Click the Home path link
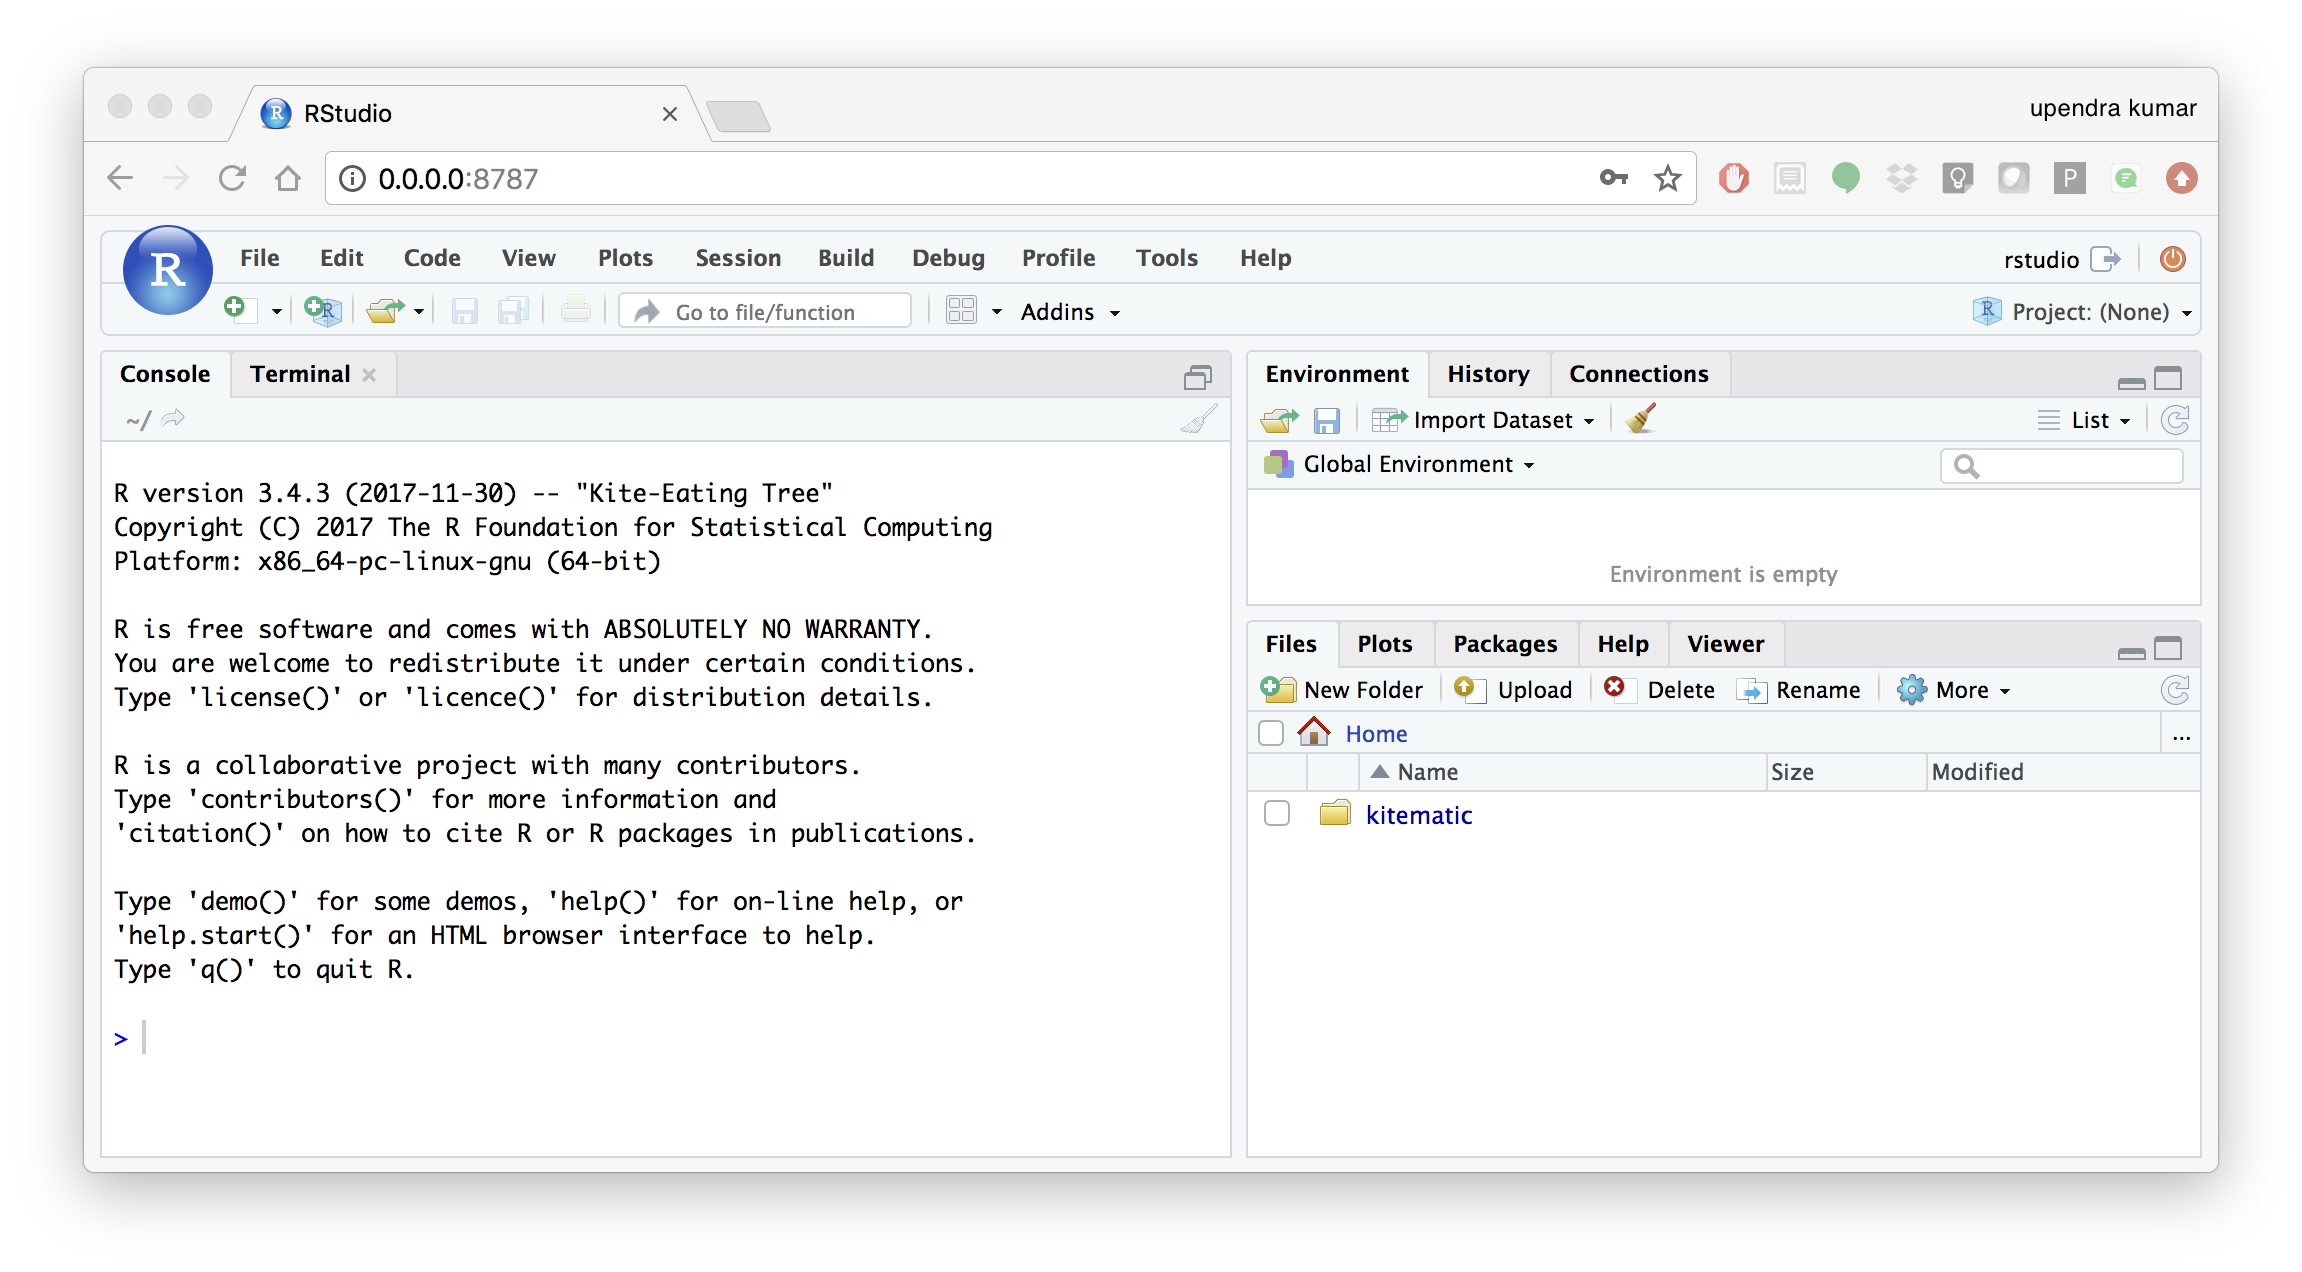The image size is (2302, 1272). pyautogui.click(x=1376, y=734)
